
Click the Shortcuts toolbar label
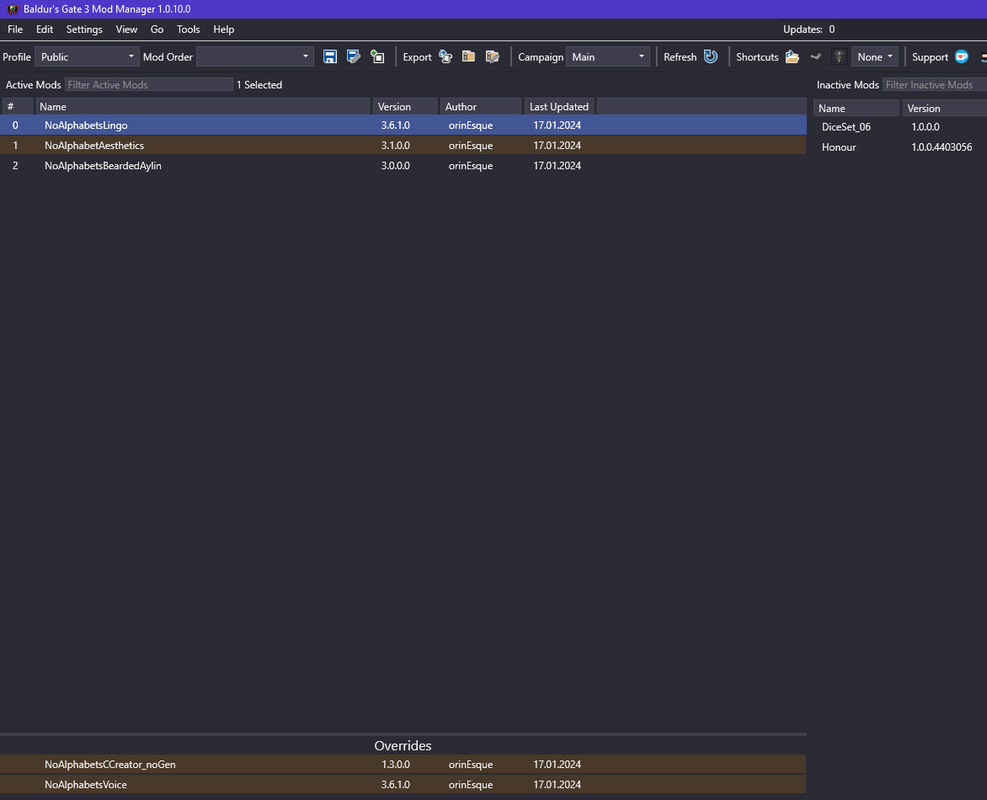pos(757,57)
